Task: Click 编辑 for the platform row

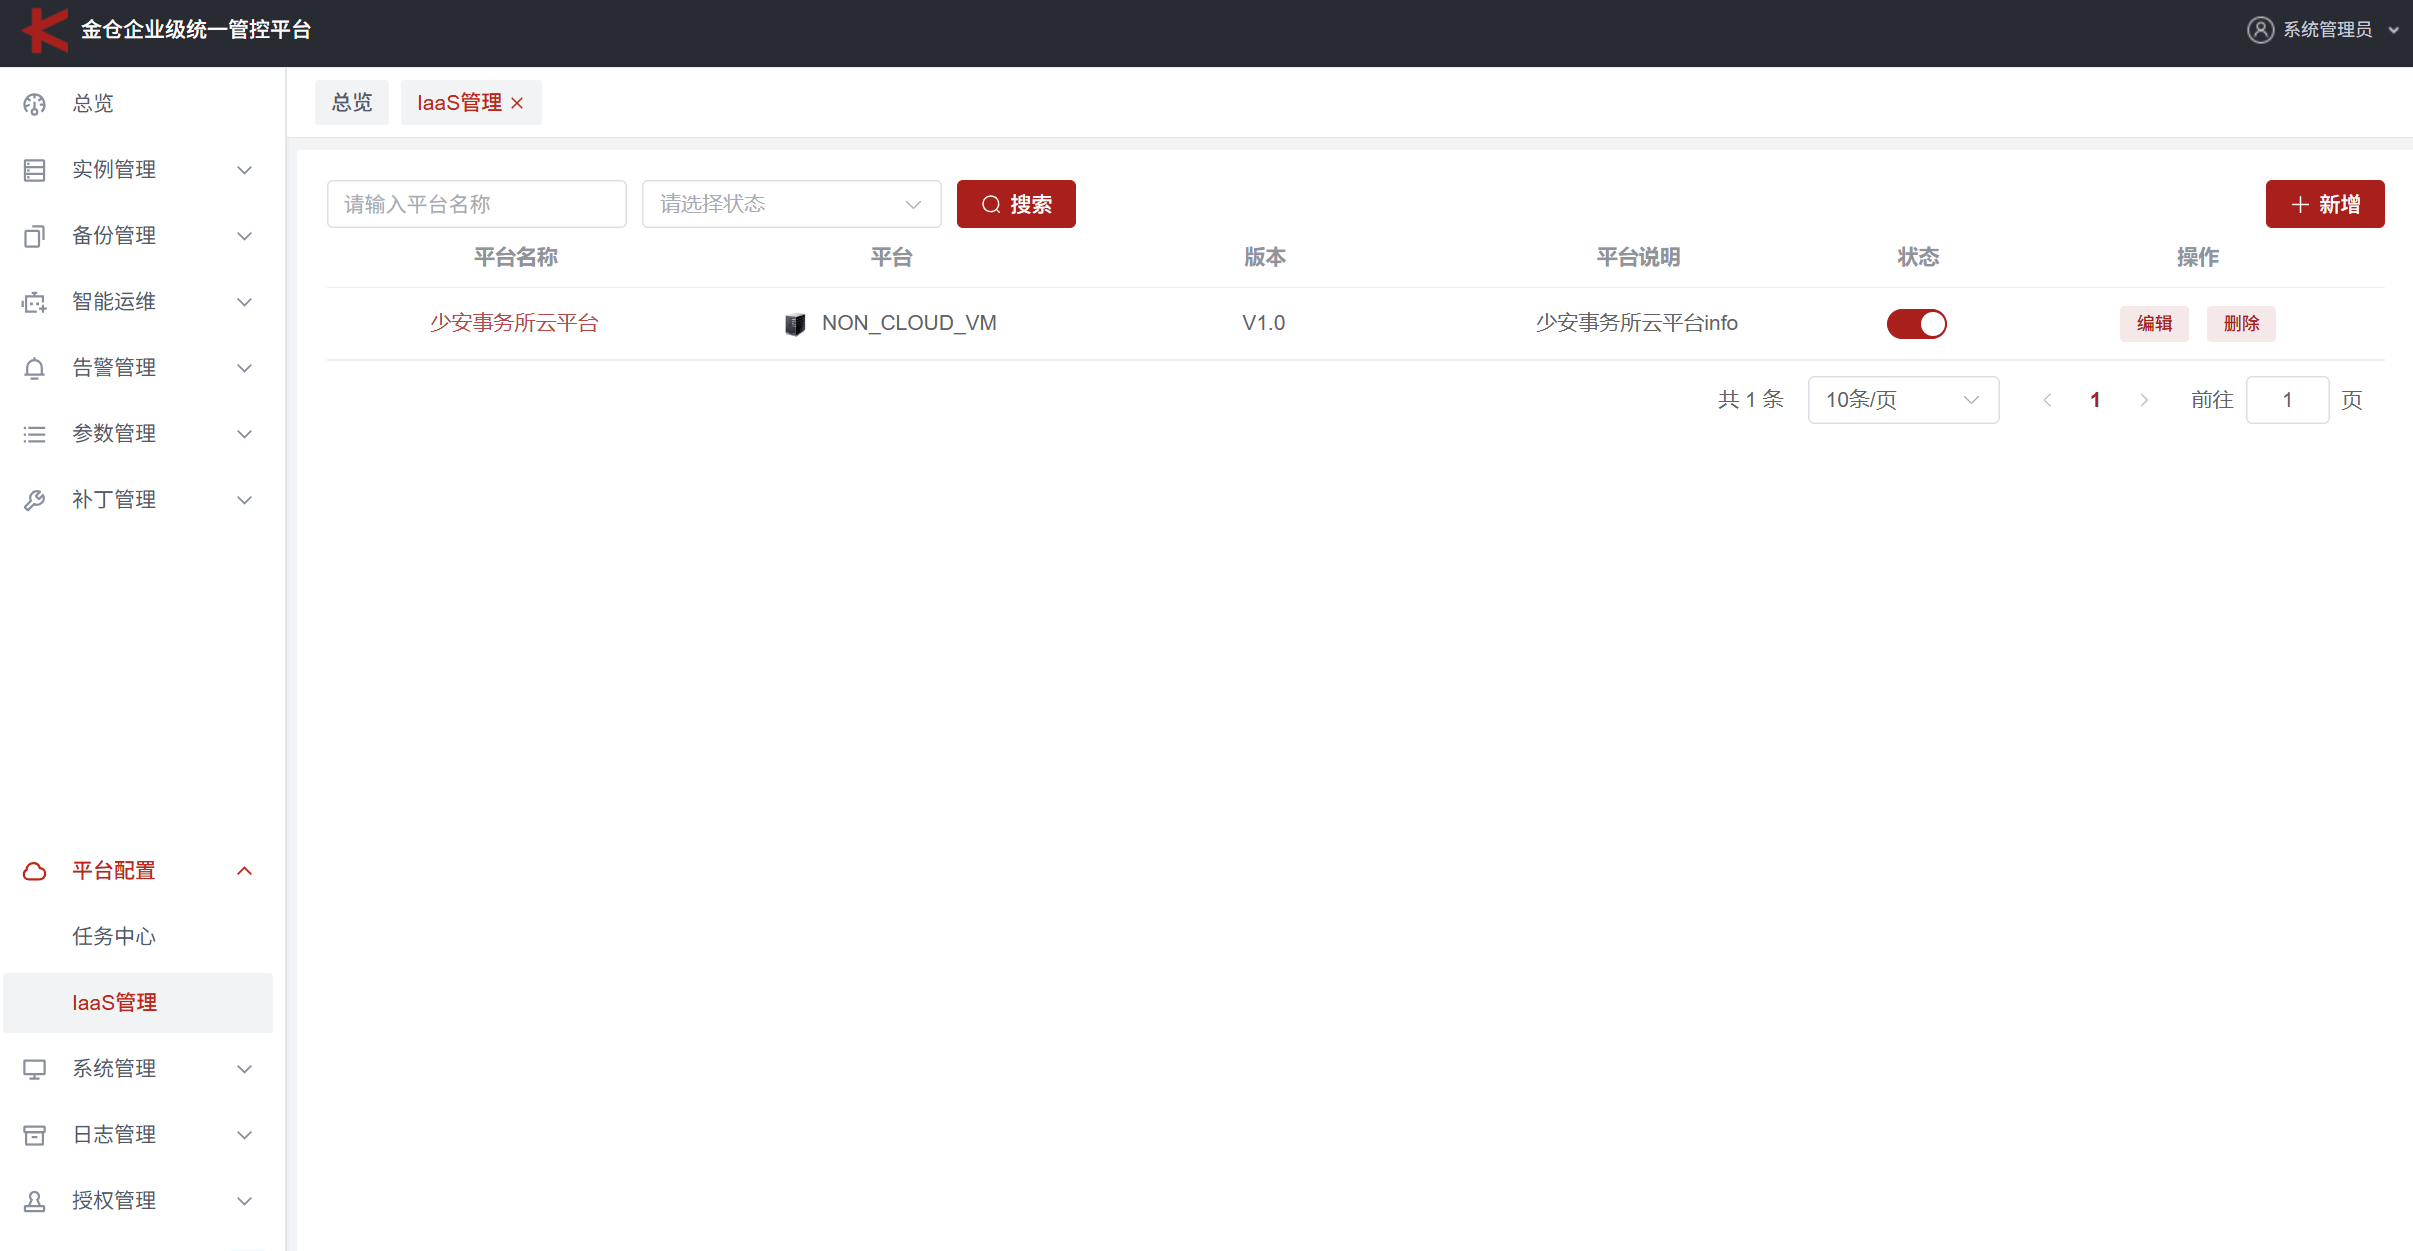Action: [2153, 324]
